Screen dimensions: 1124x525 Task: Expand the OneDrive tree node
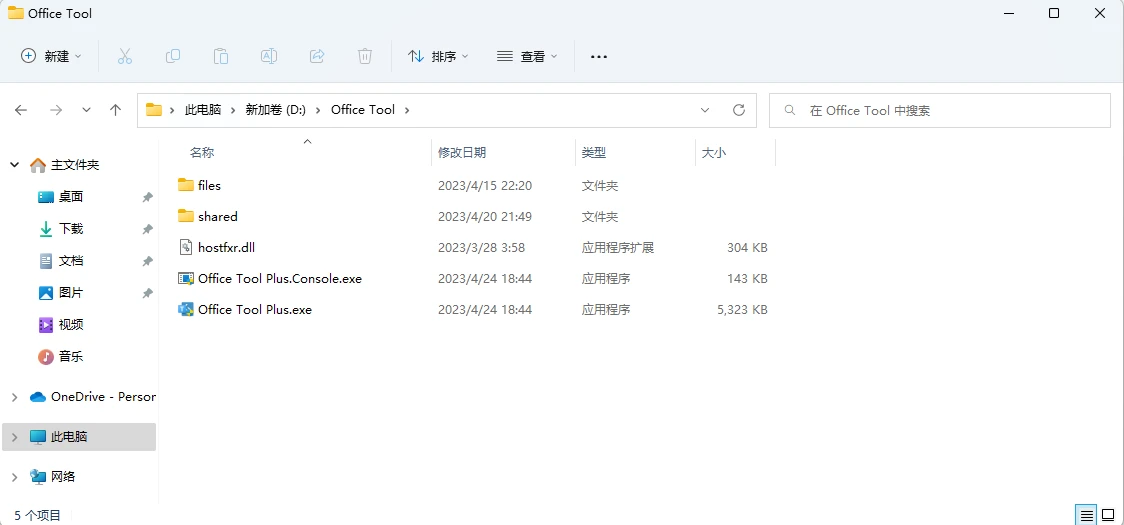pos(14,397)
